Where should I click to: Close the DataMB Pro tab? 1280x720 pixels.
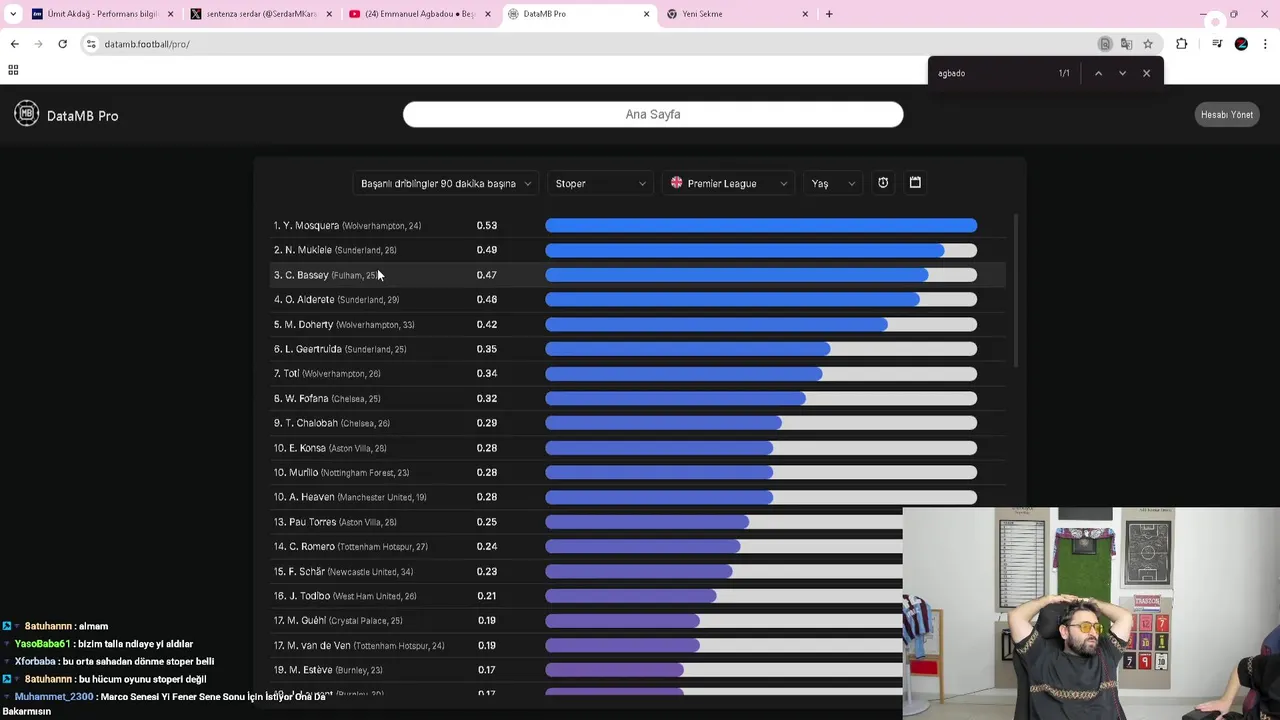click(646, 14)
